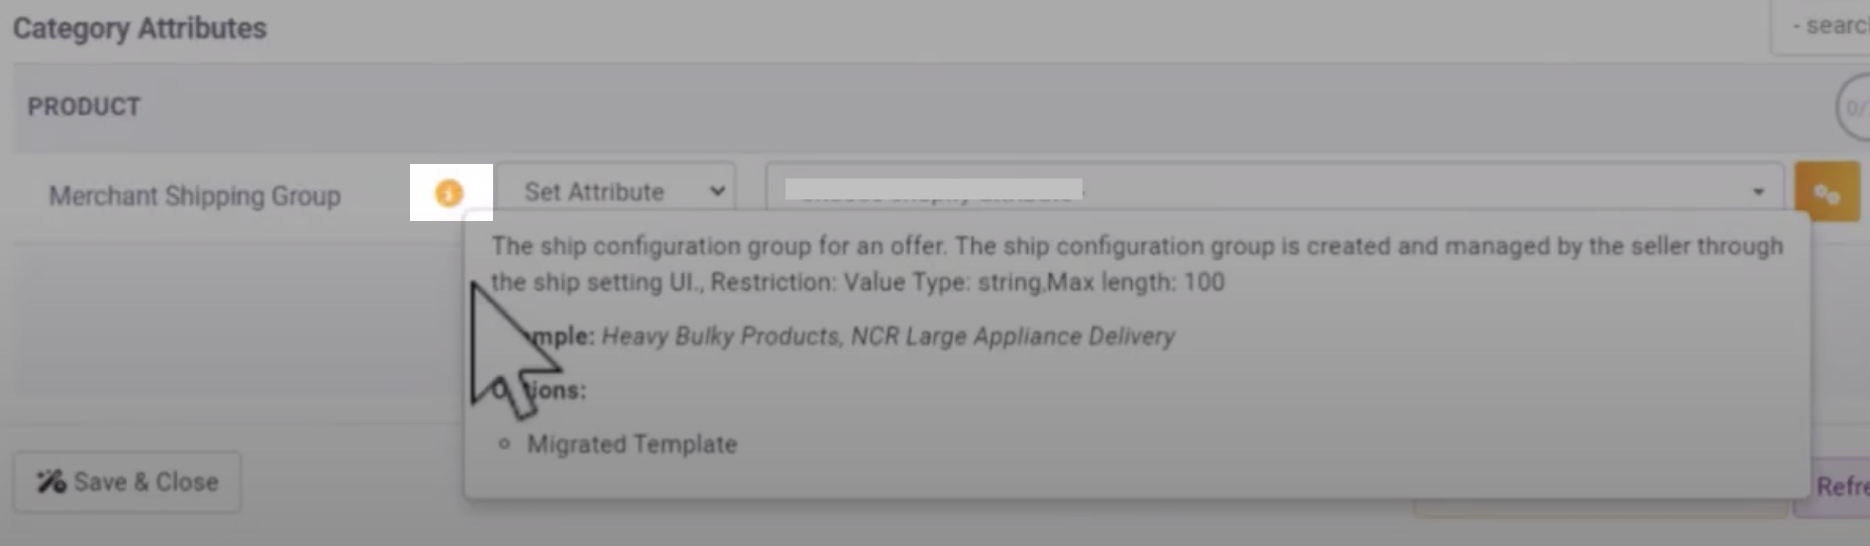The height and width of the screenshot is (546, 1870).
Task: Click the bullet marker before Migrated Template
Action: [x=505, y=444]
